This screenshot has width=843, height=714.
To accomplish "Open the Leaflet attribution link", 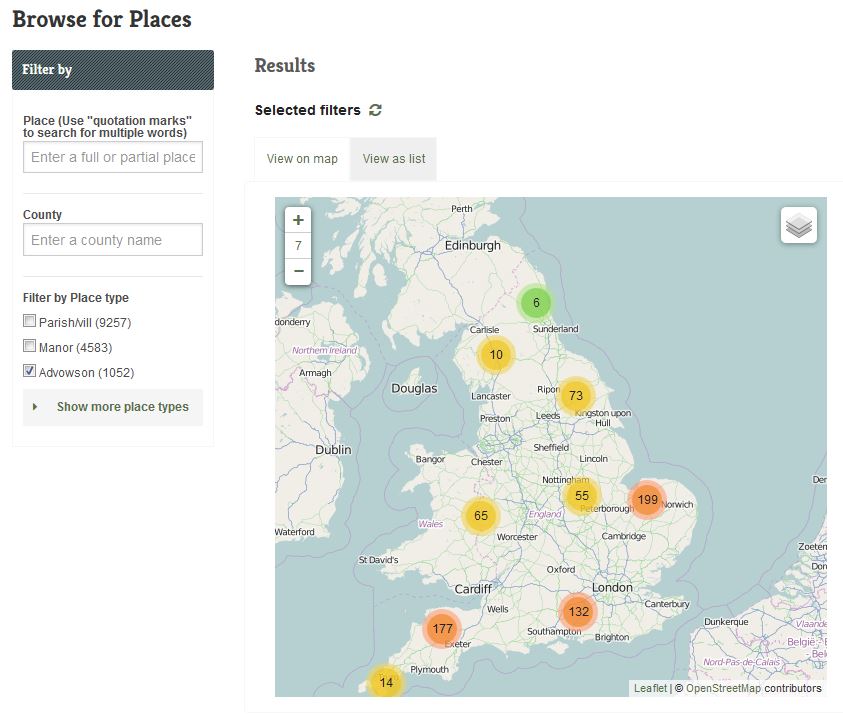I will pos(650,688).
